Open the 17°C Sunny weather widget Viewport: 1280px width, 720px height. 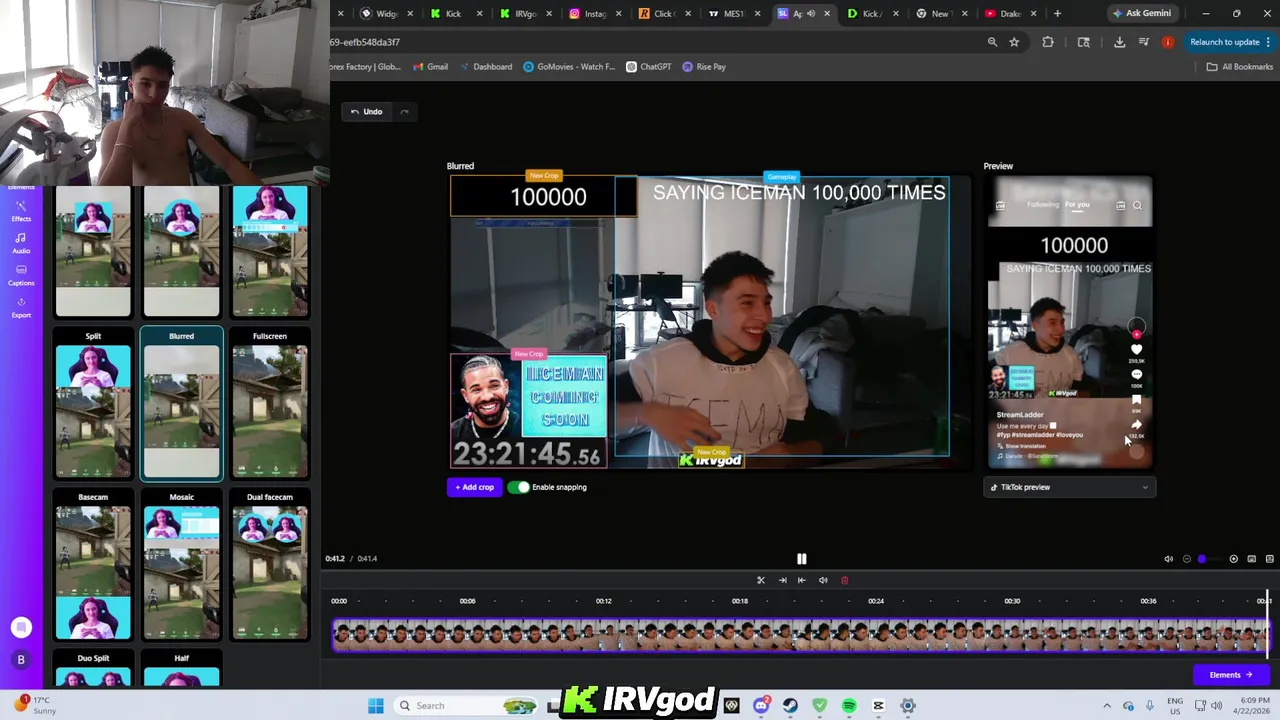click(x=35, y=705)
